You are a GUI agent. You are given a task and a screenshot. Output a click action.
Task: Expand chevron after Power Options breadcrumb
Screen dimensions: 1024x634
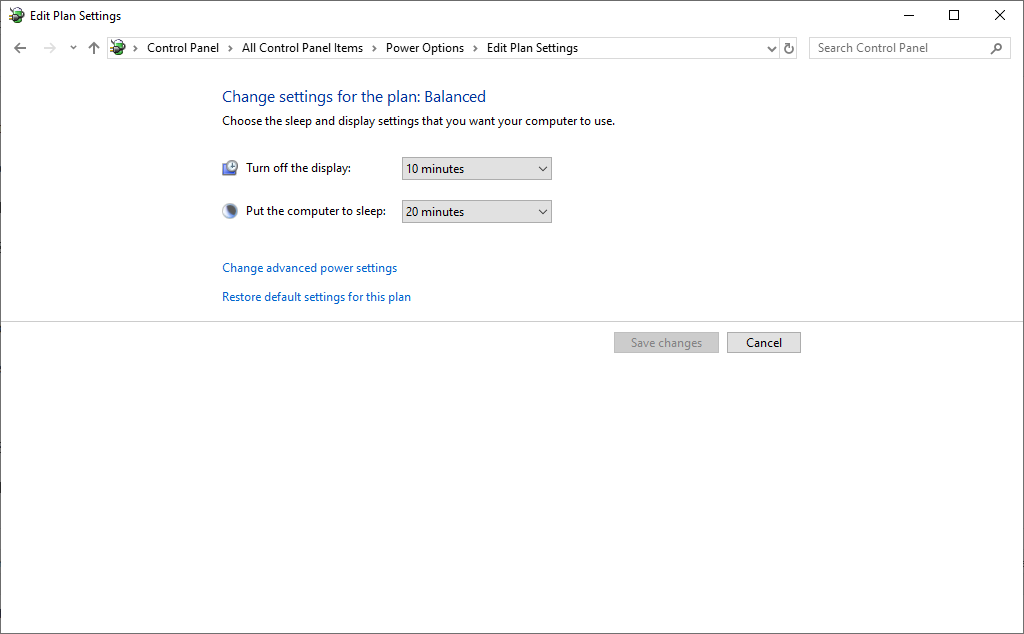(x=475, y=48)
